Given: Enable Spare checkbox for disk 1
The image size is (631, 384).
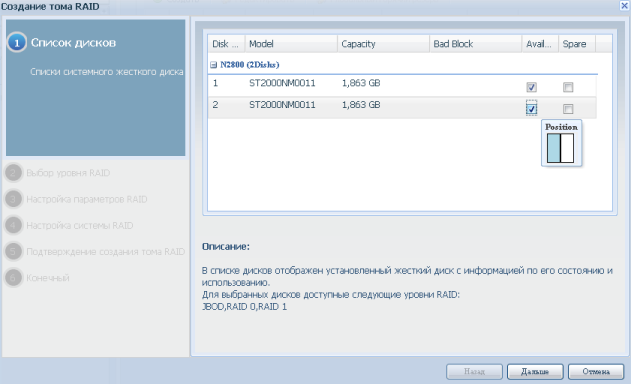Looking at the screenshot, I should (568, 87).
